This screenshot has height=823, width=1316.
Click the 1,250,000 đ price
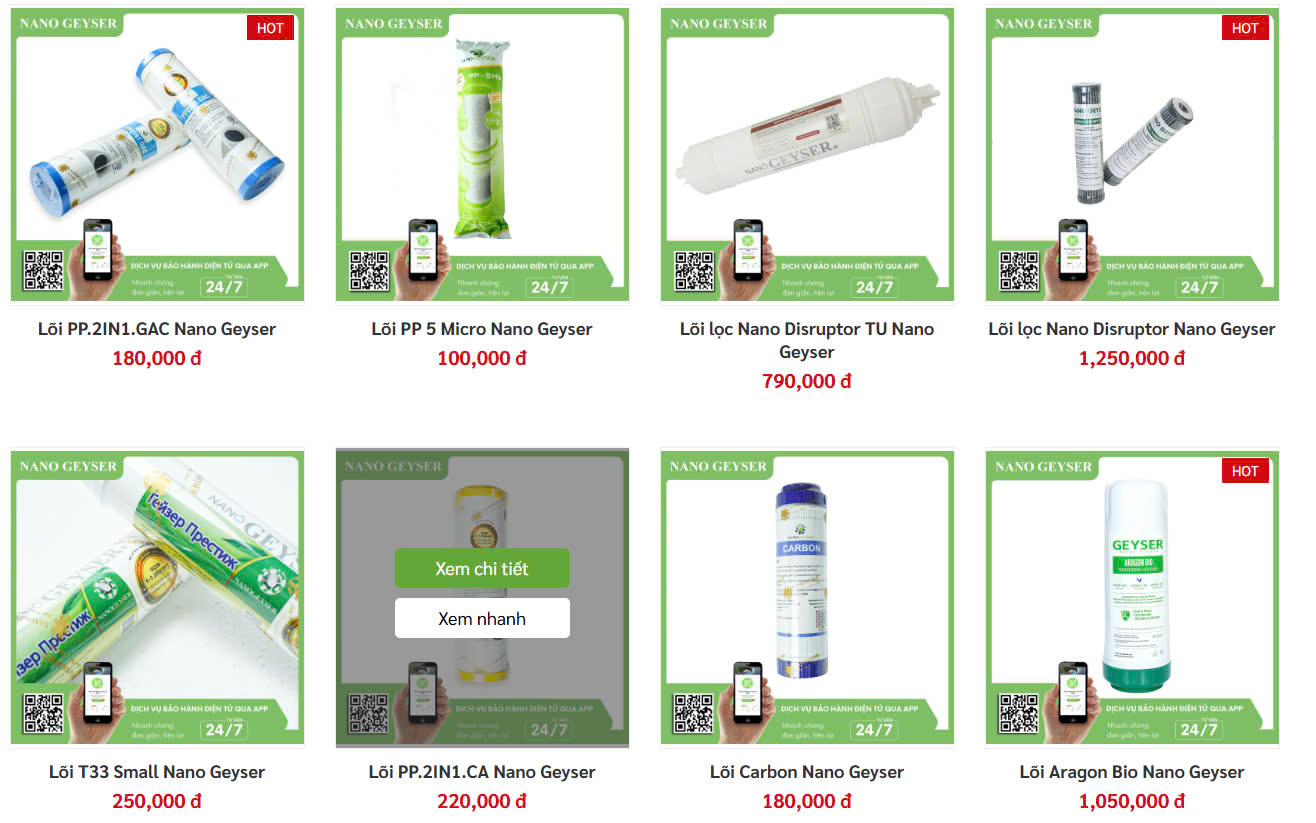coord(1132,358)
